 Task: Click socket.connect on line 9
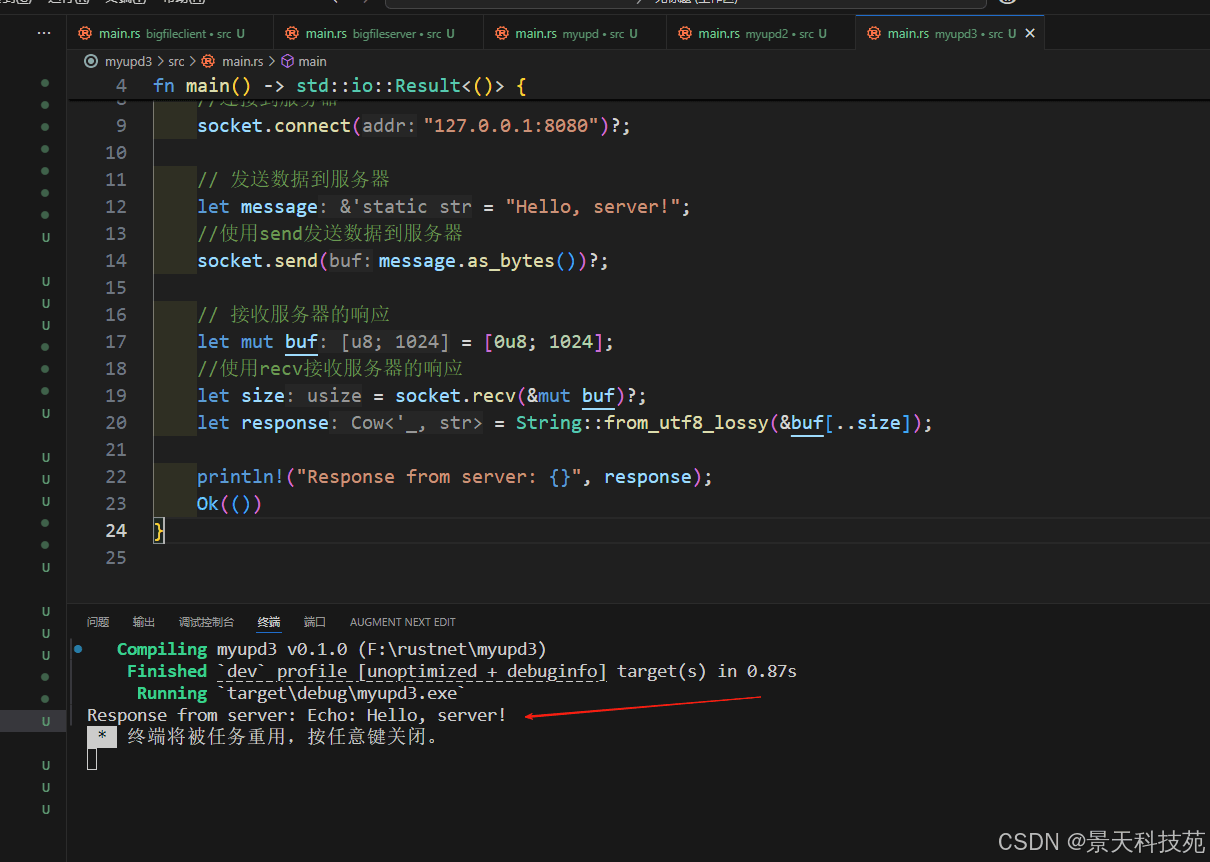click(274, 126)
